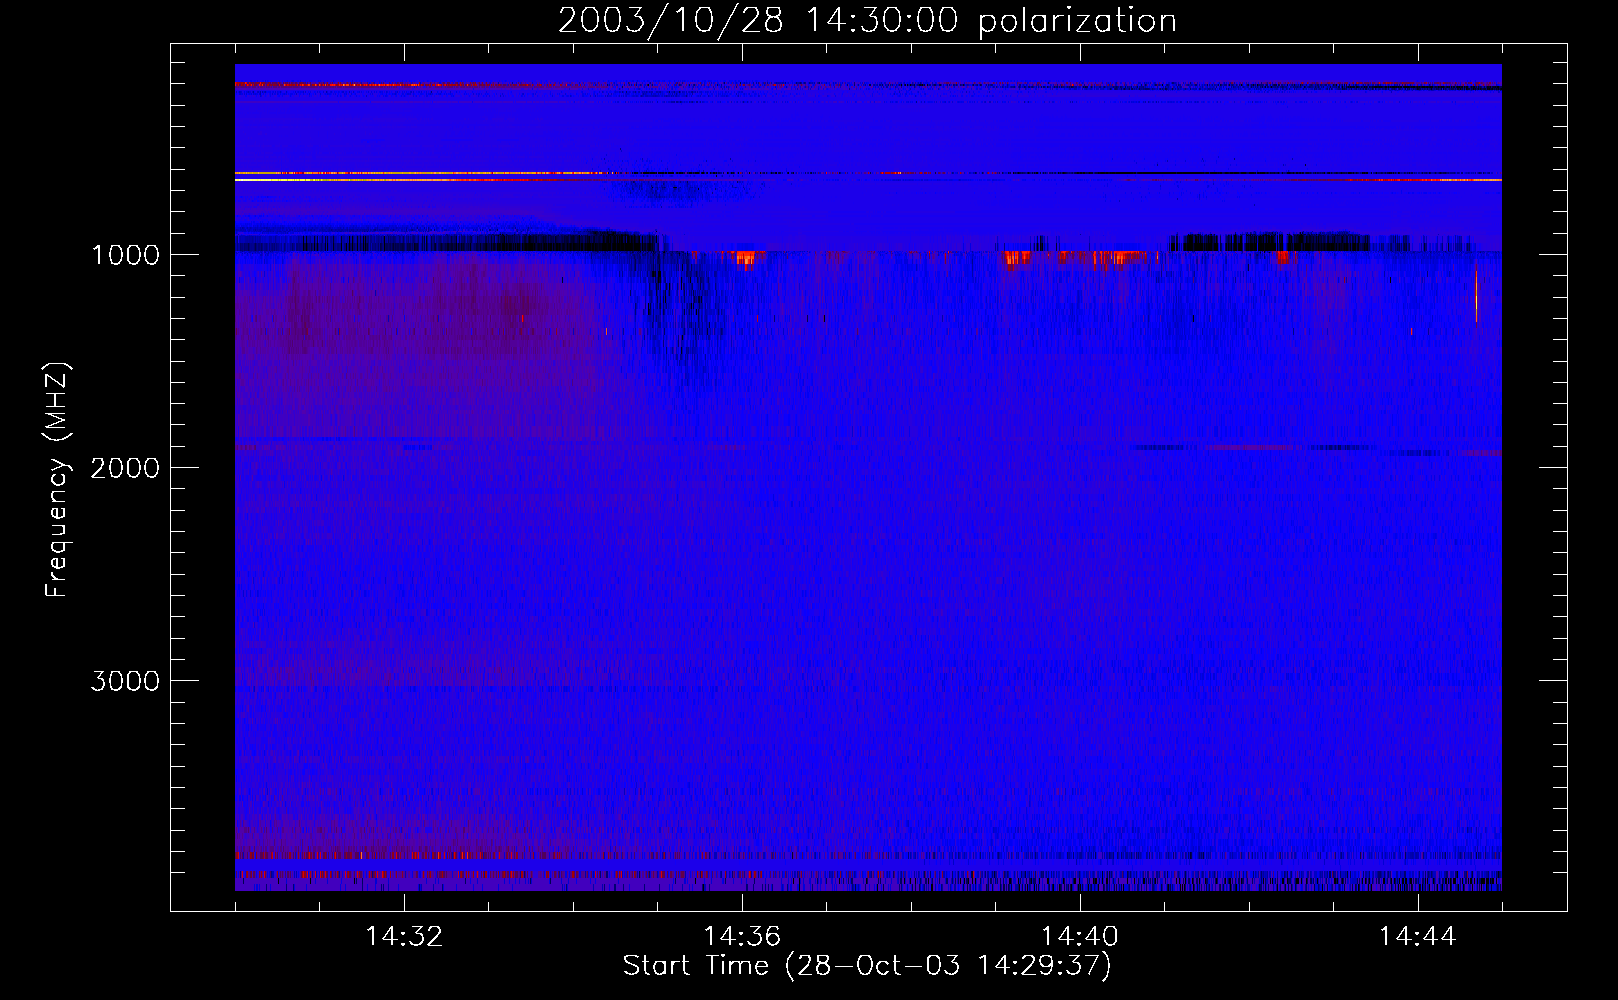Click the 1000 frequency tick label
Screen dimensions: 1618x1000
(x=125, y=255)
